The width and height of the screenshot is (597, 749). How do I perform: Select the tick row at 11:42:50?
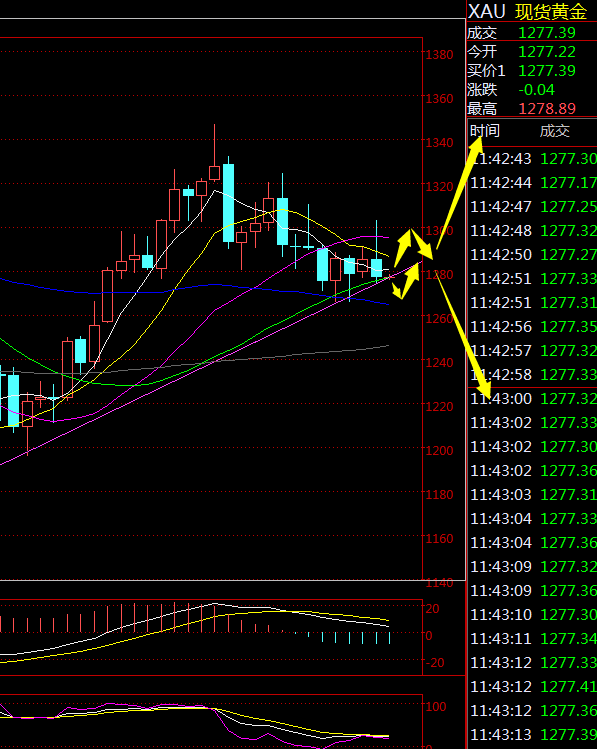tap(533, 255)
